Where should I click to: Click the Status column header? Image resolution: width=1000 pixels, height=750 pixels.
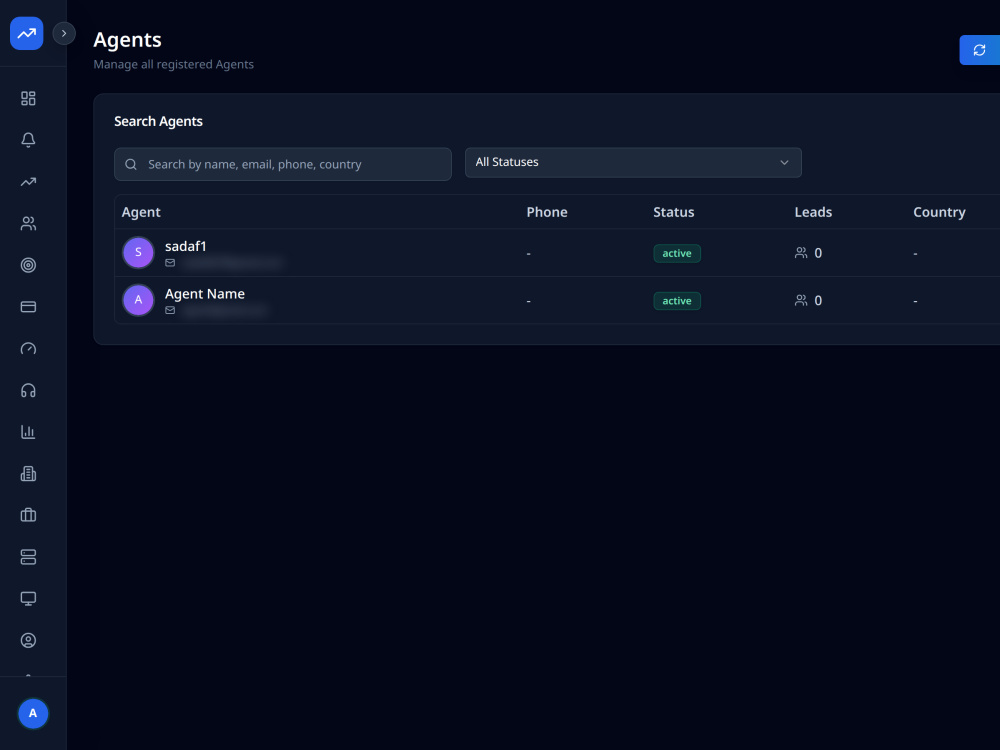tap(673, 212)
